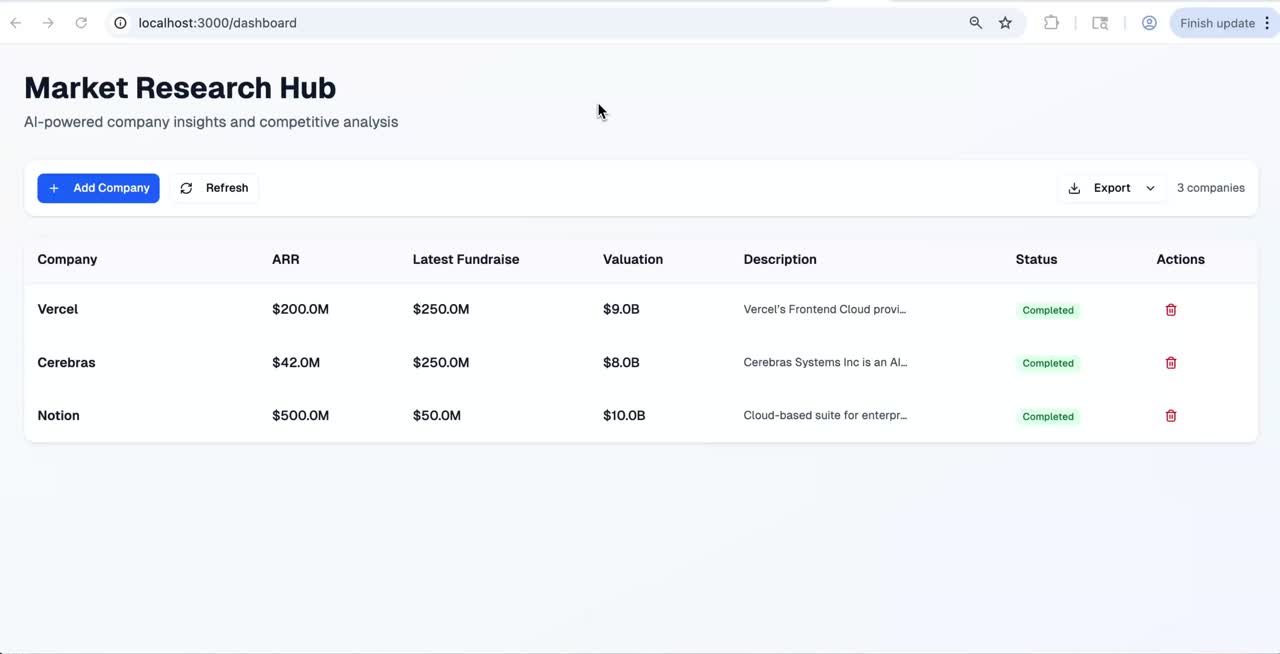Click the $500.0M ARR value

[300, 415]
